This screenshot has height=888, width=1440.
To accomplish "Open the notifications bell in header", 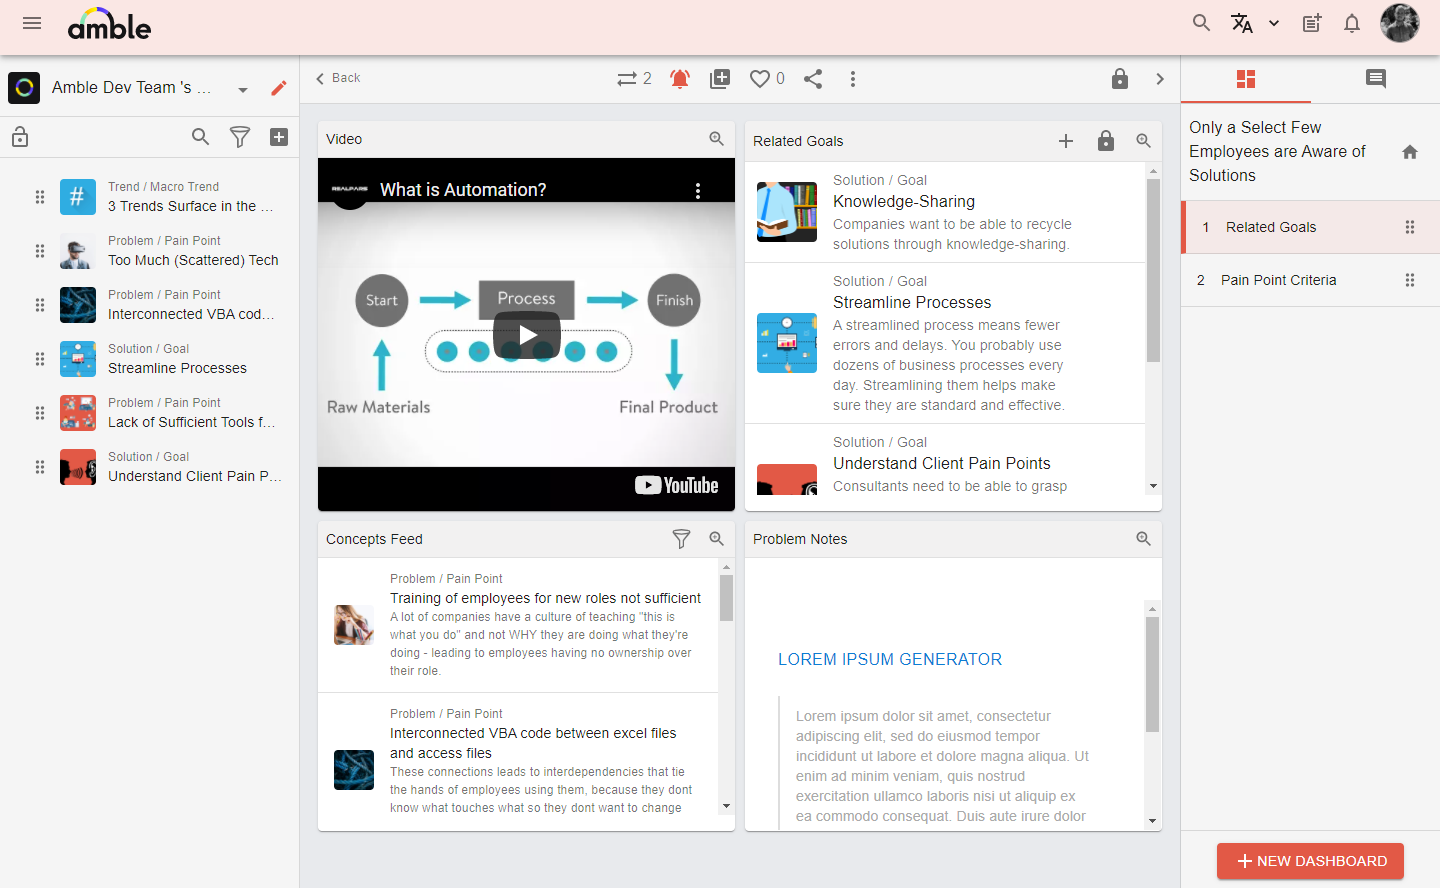I will [x=1352, y=23].
